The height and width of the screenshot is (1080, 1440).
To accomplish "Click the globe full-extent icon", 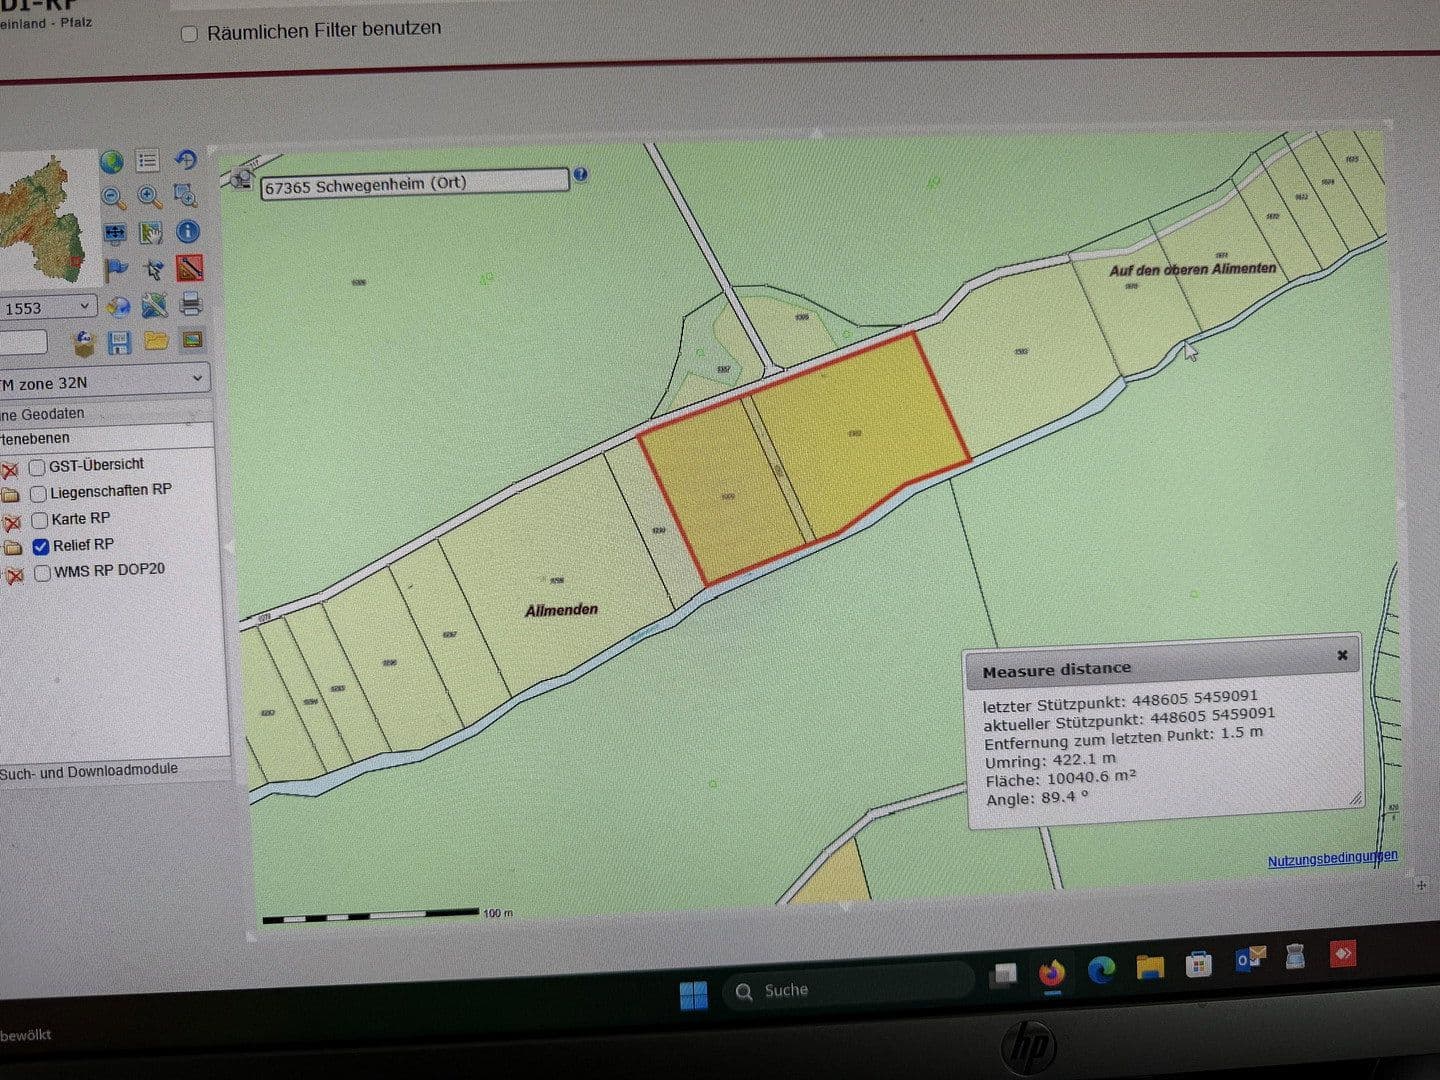I will (x=111, y=161).
